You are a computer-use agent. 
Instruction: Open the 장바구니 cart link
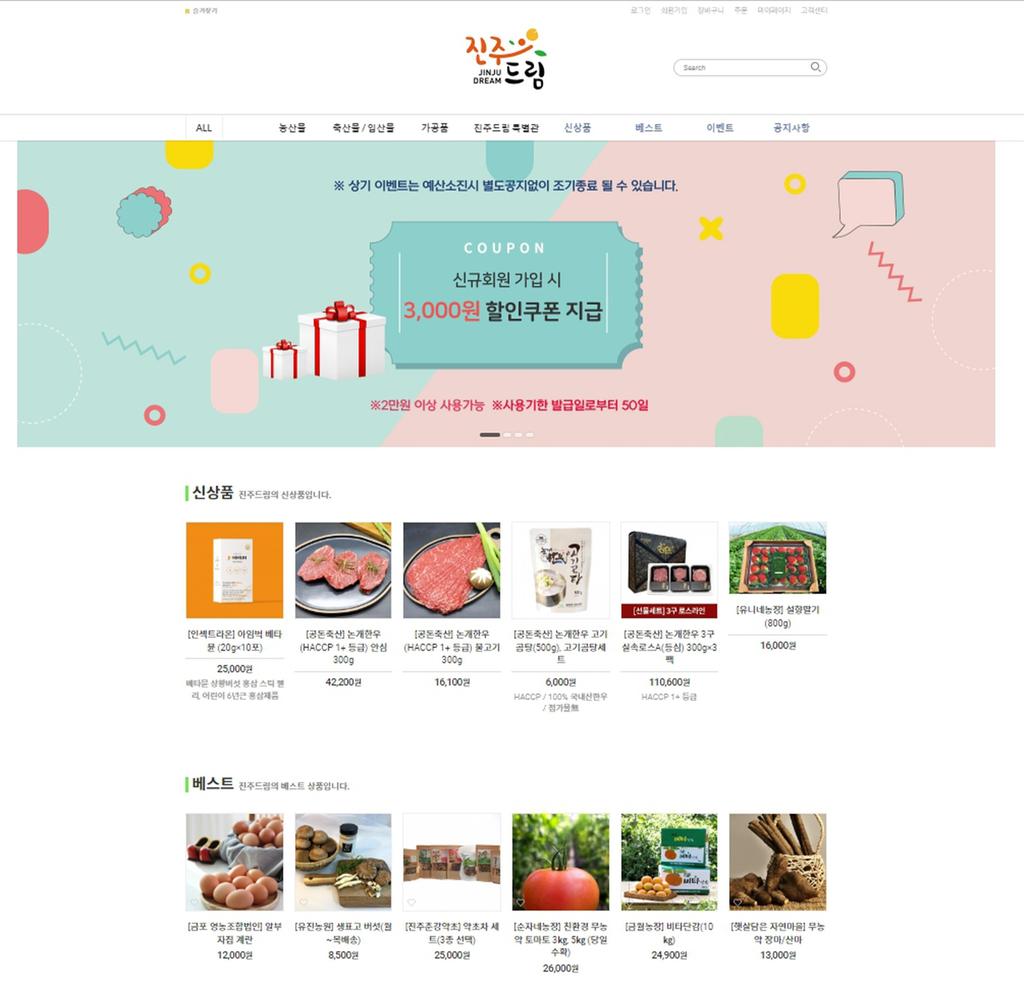(x=711, y=10)
